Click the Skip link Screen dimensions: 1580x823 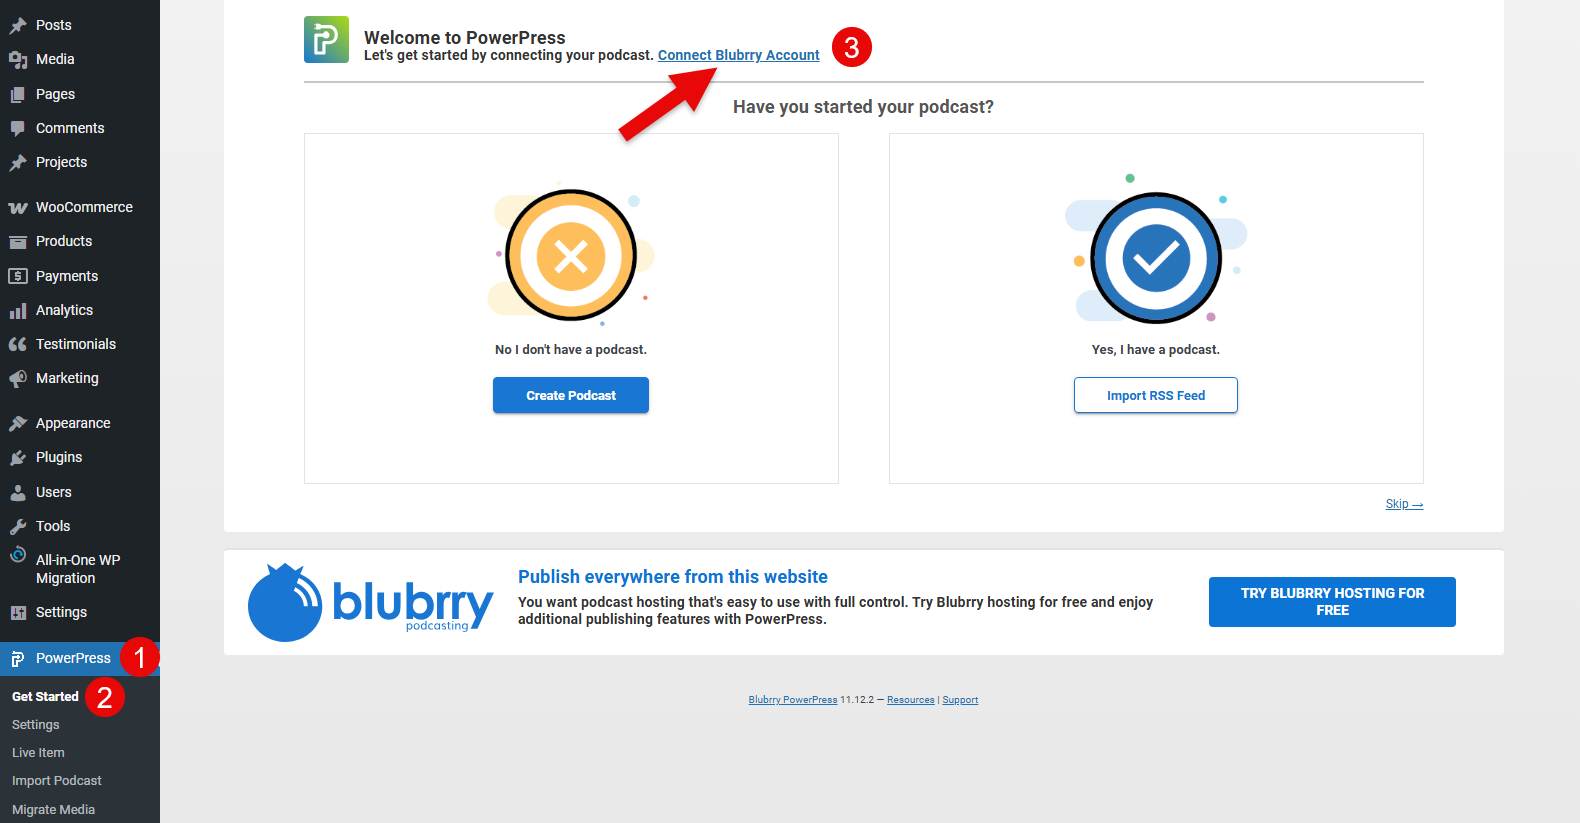pos(1404,504)
